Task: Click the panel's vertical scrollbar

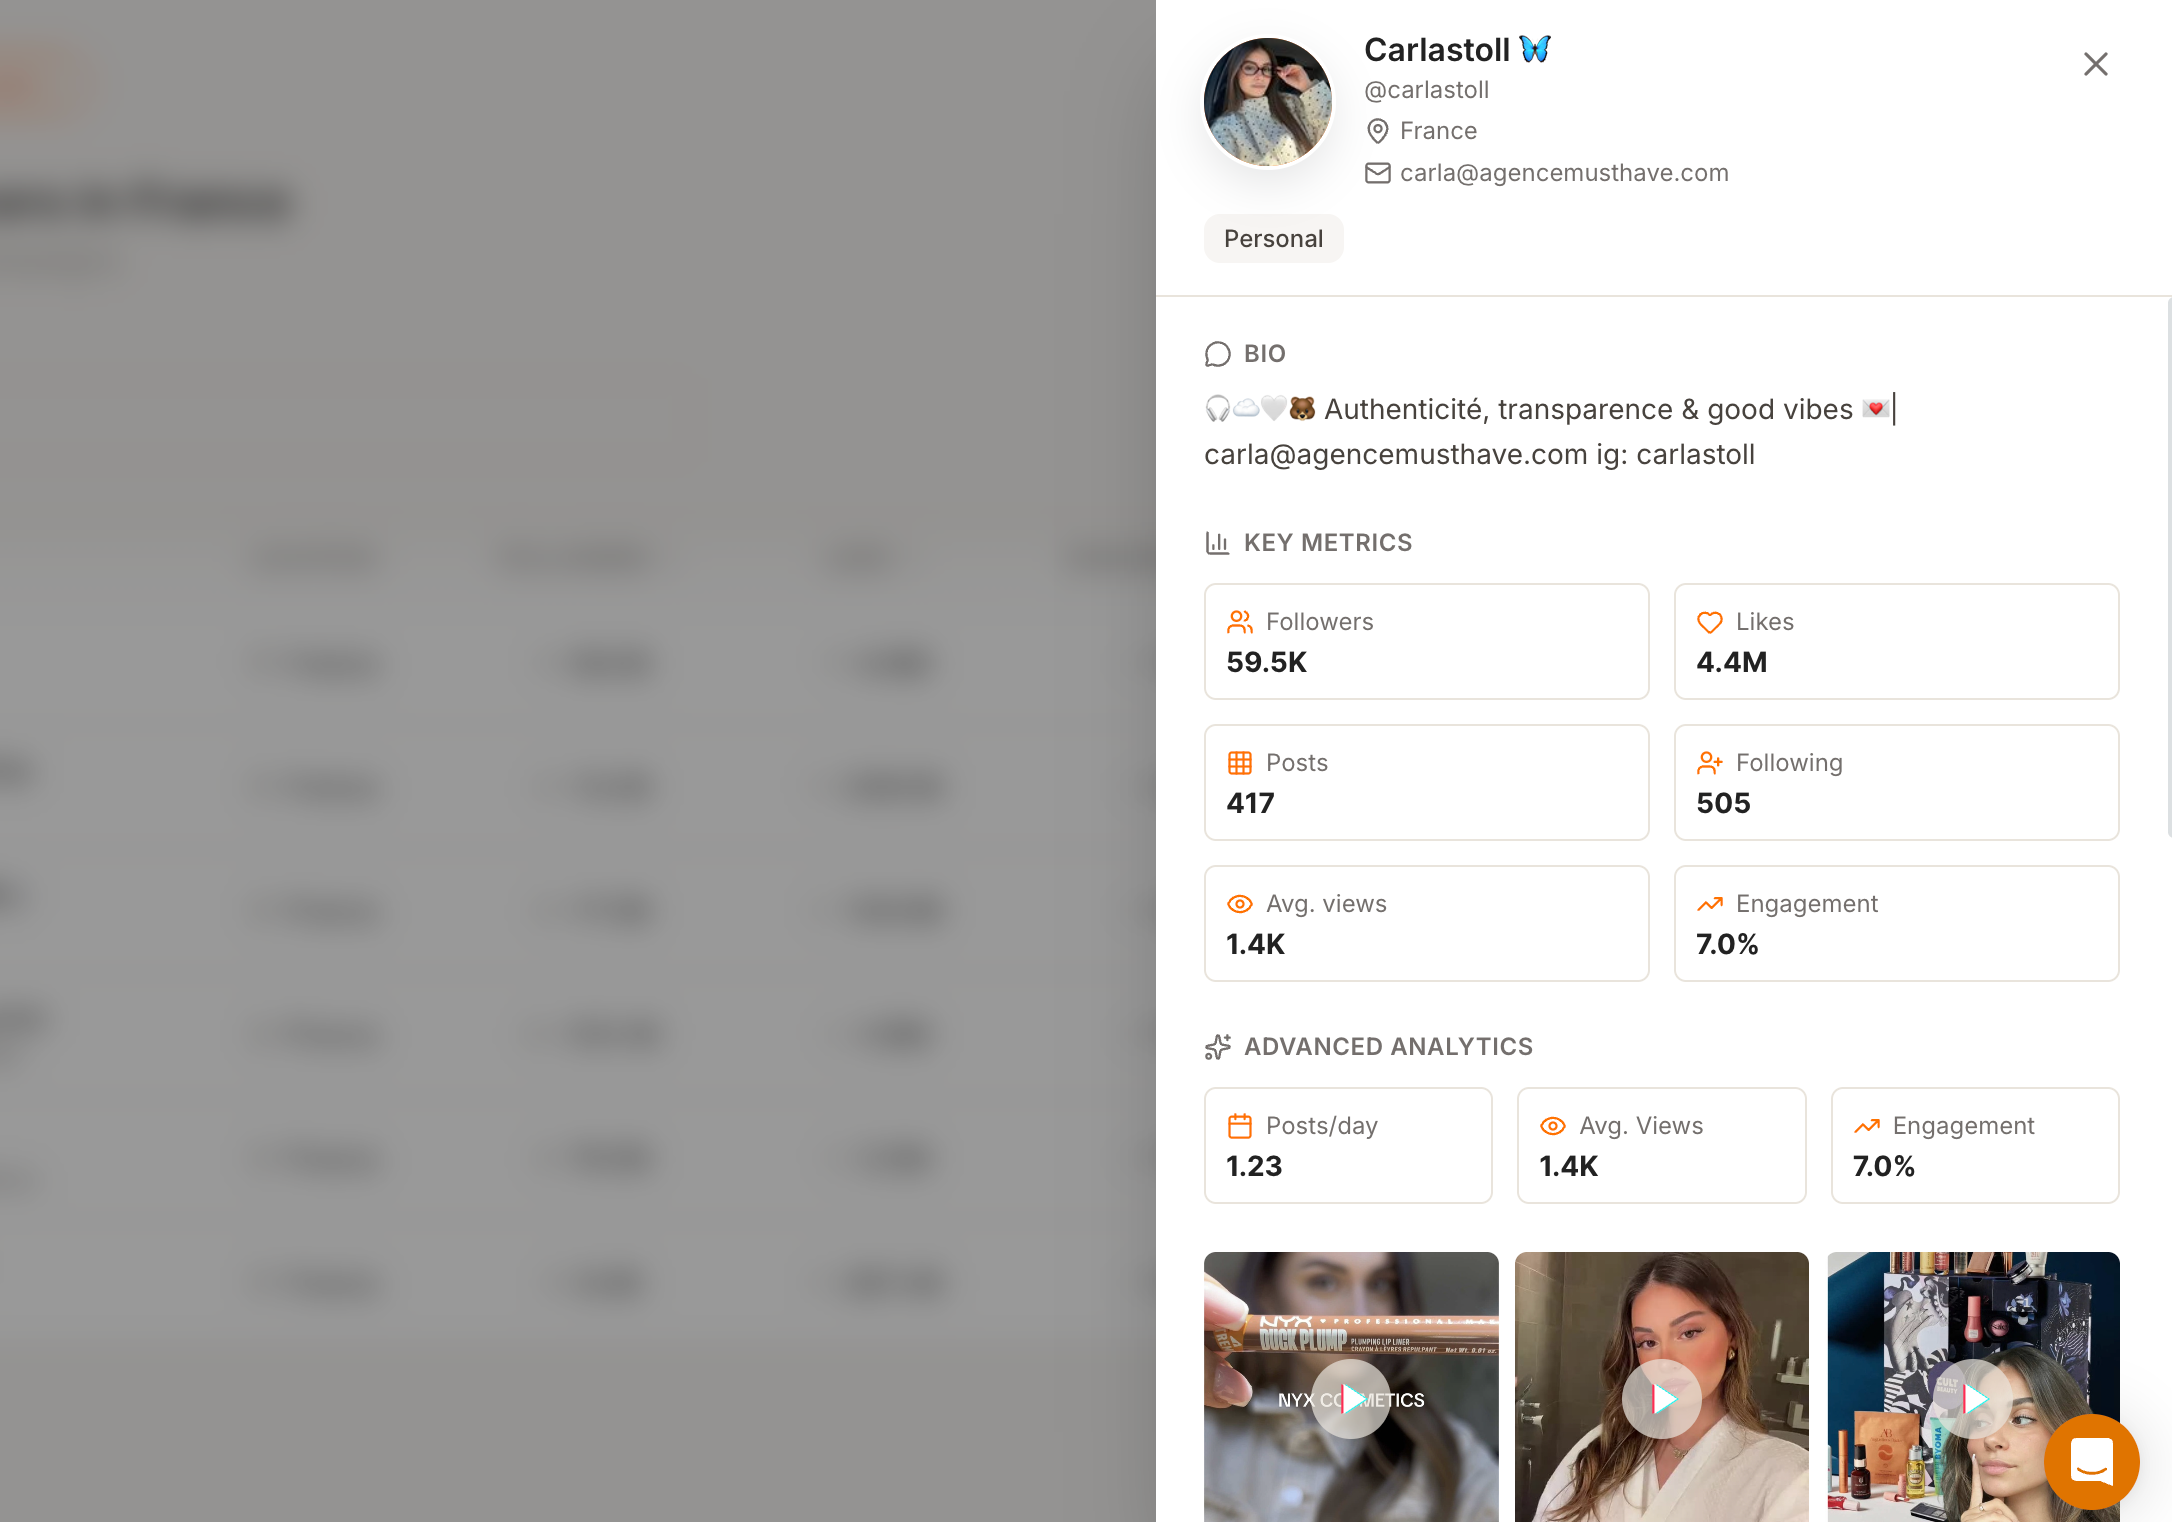Action: [x=2168, y=565]
